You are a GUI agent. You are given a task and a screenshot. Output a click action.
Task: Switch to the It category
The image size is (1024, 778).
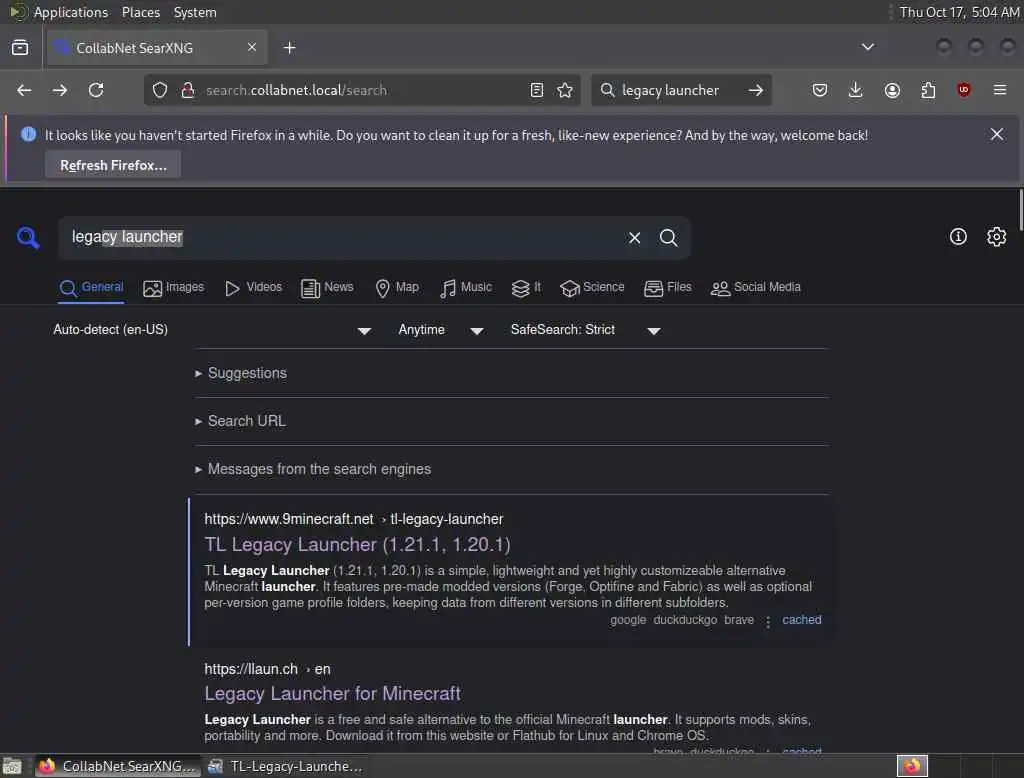[x=526, y=287]
